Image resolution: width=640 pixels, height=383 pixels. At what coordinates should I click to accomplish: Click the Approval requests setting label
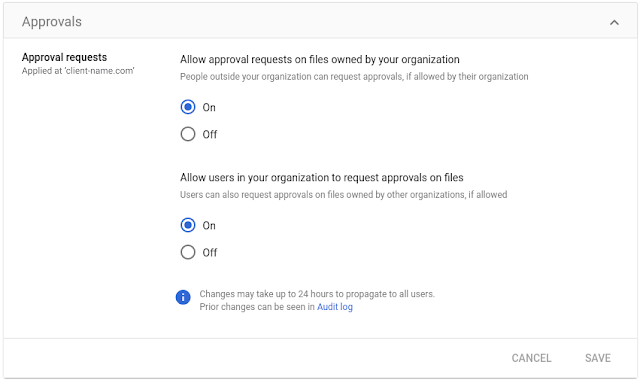click(x=64, y=57)
